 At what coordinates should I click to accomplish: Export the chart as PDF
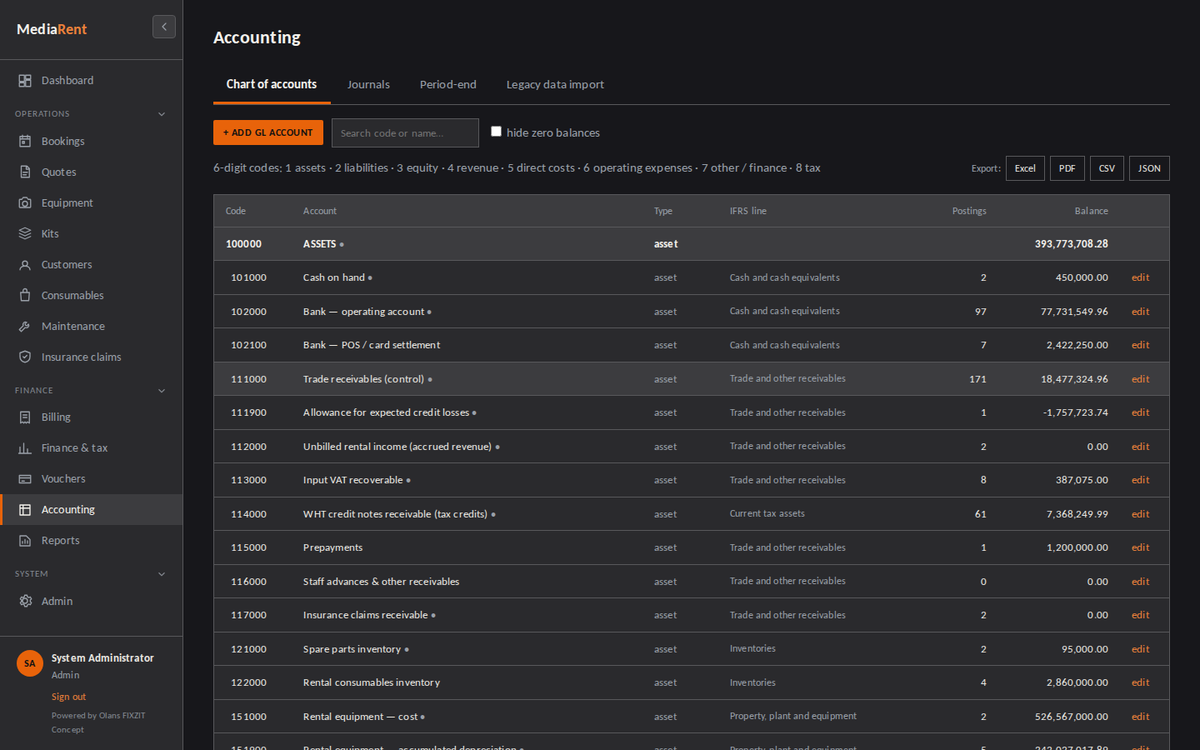[1067, 168]
